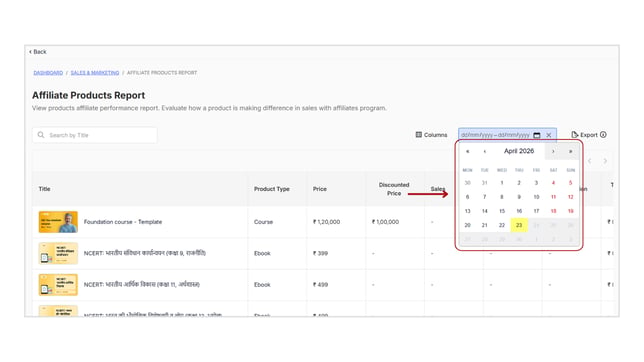Open the Columns chooser
Viewport: 644px width, 362px height.
point(431,135)
